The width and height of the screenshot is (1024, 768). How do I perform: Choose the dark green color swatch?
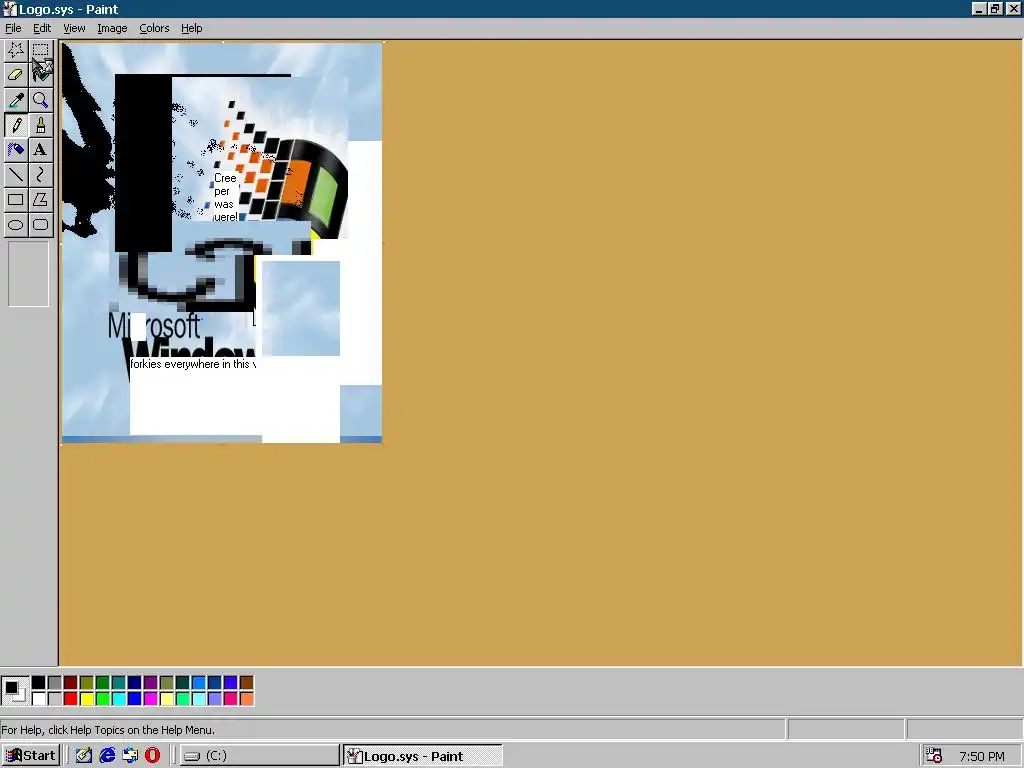point(103,682)
